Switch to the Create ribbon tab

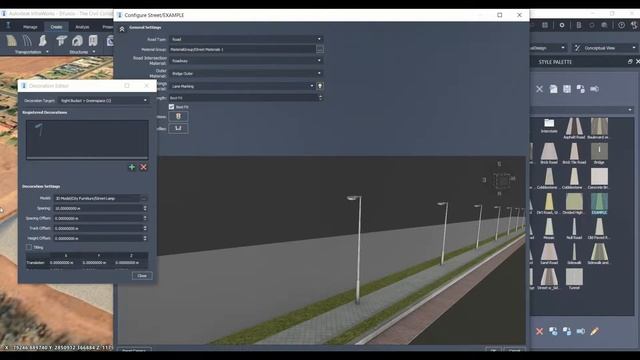56,27
